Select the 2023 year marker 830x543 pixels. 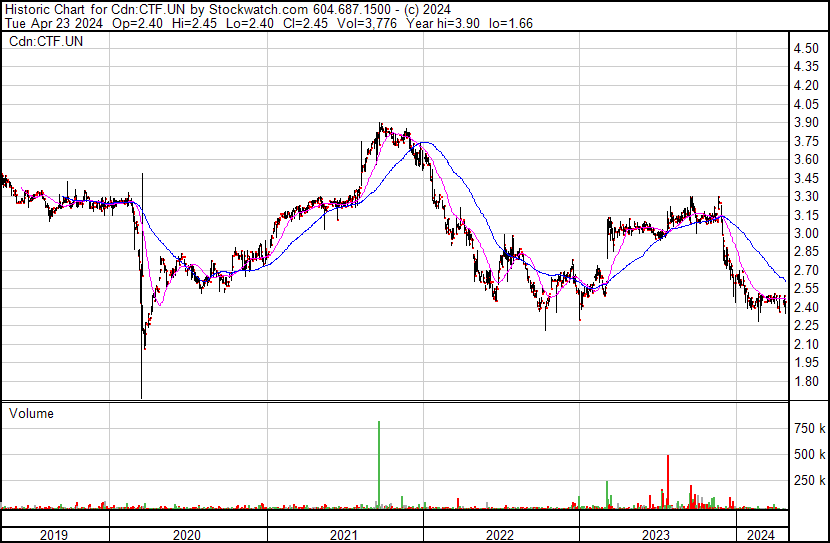point(655,535)
